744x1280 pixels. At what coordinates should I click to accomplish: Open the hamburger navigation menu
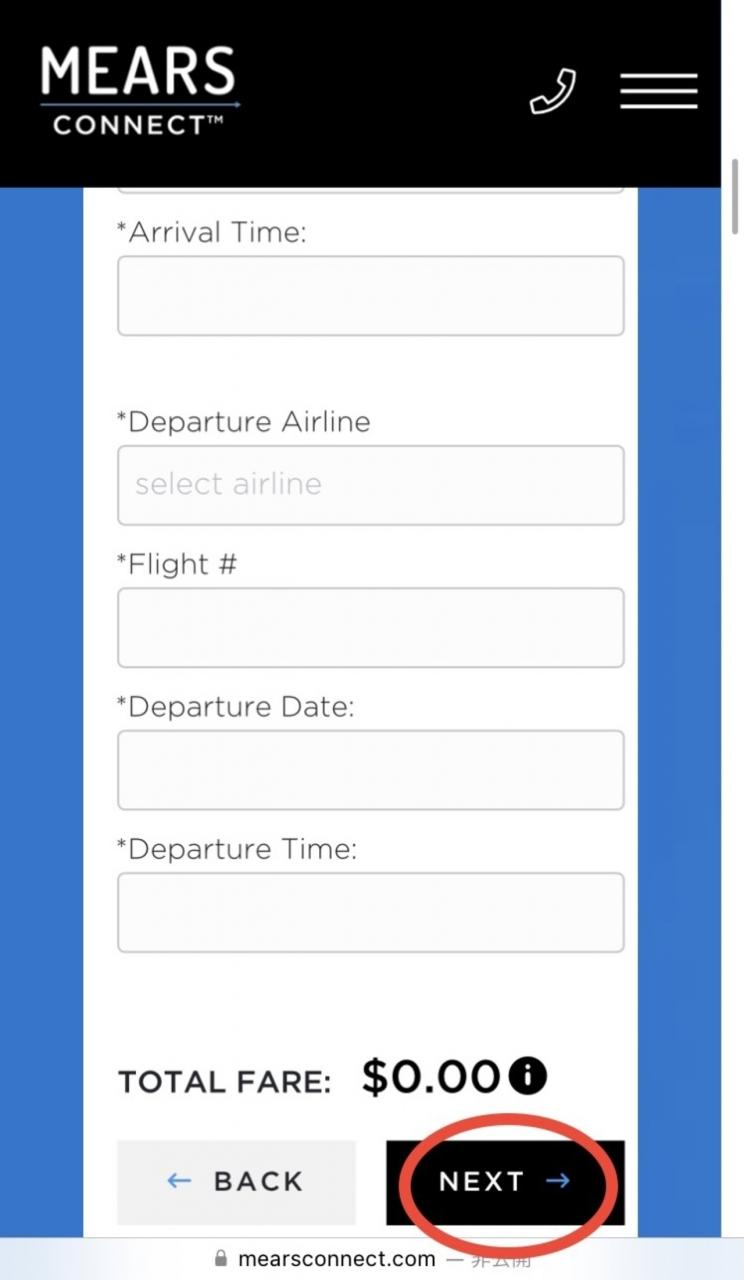point(658,91)
